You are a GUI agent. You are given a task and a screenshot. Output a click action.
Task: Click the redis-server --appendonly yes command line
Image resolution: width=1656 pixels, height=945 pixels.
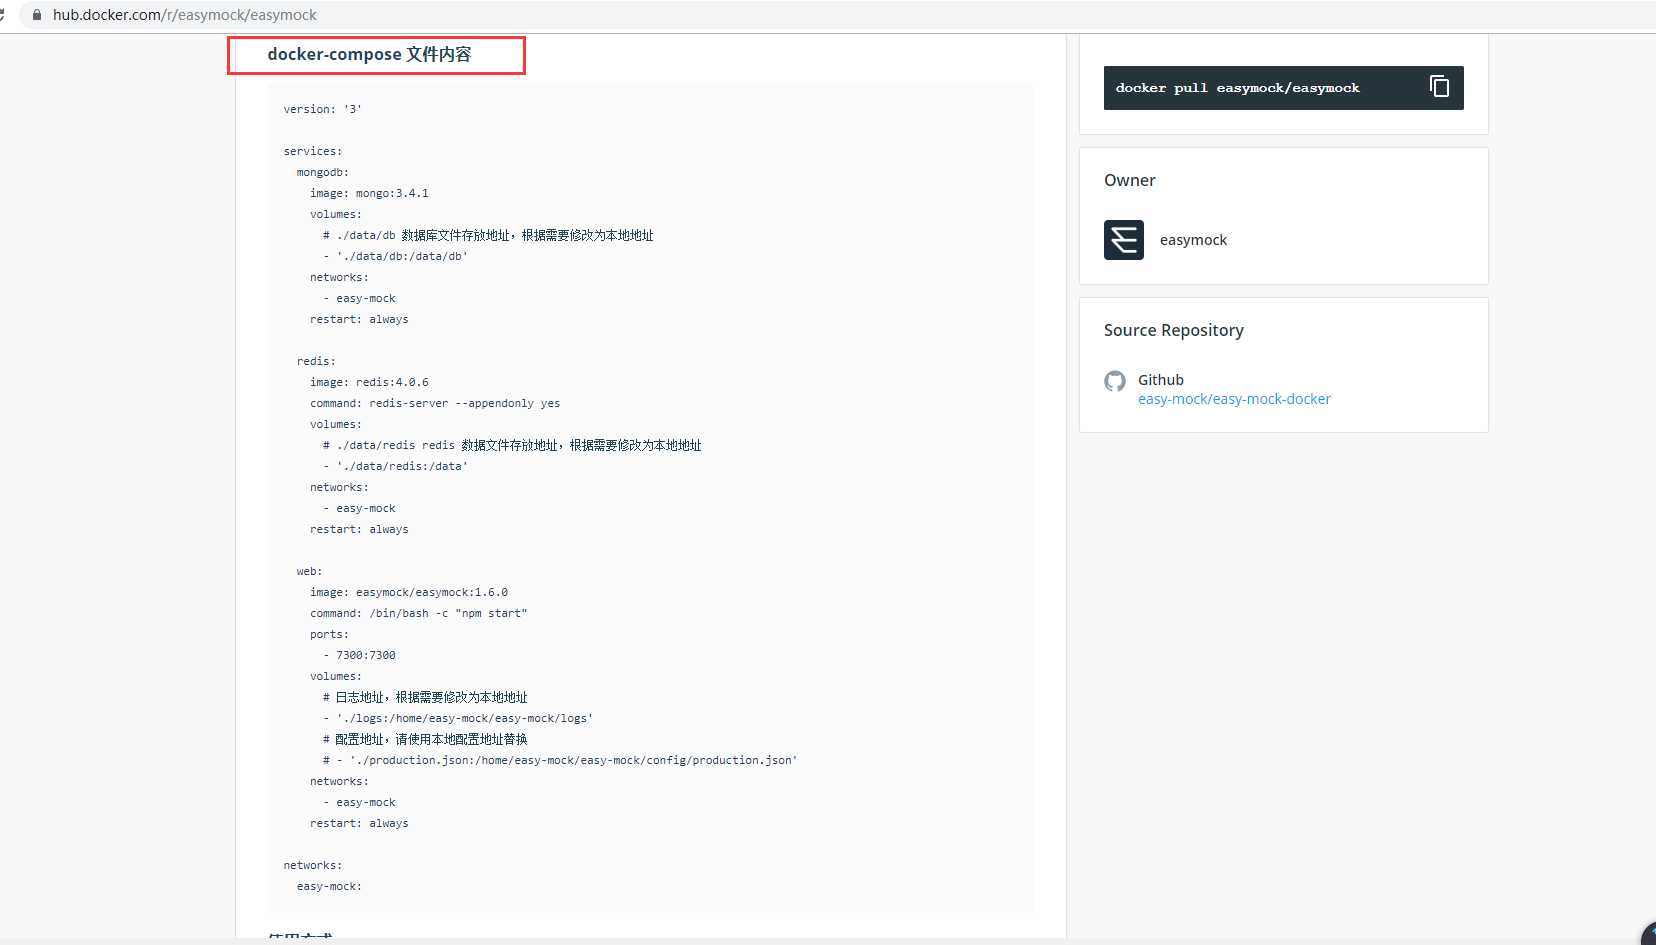435,403
